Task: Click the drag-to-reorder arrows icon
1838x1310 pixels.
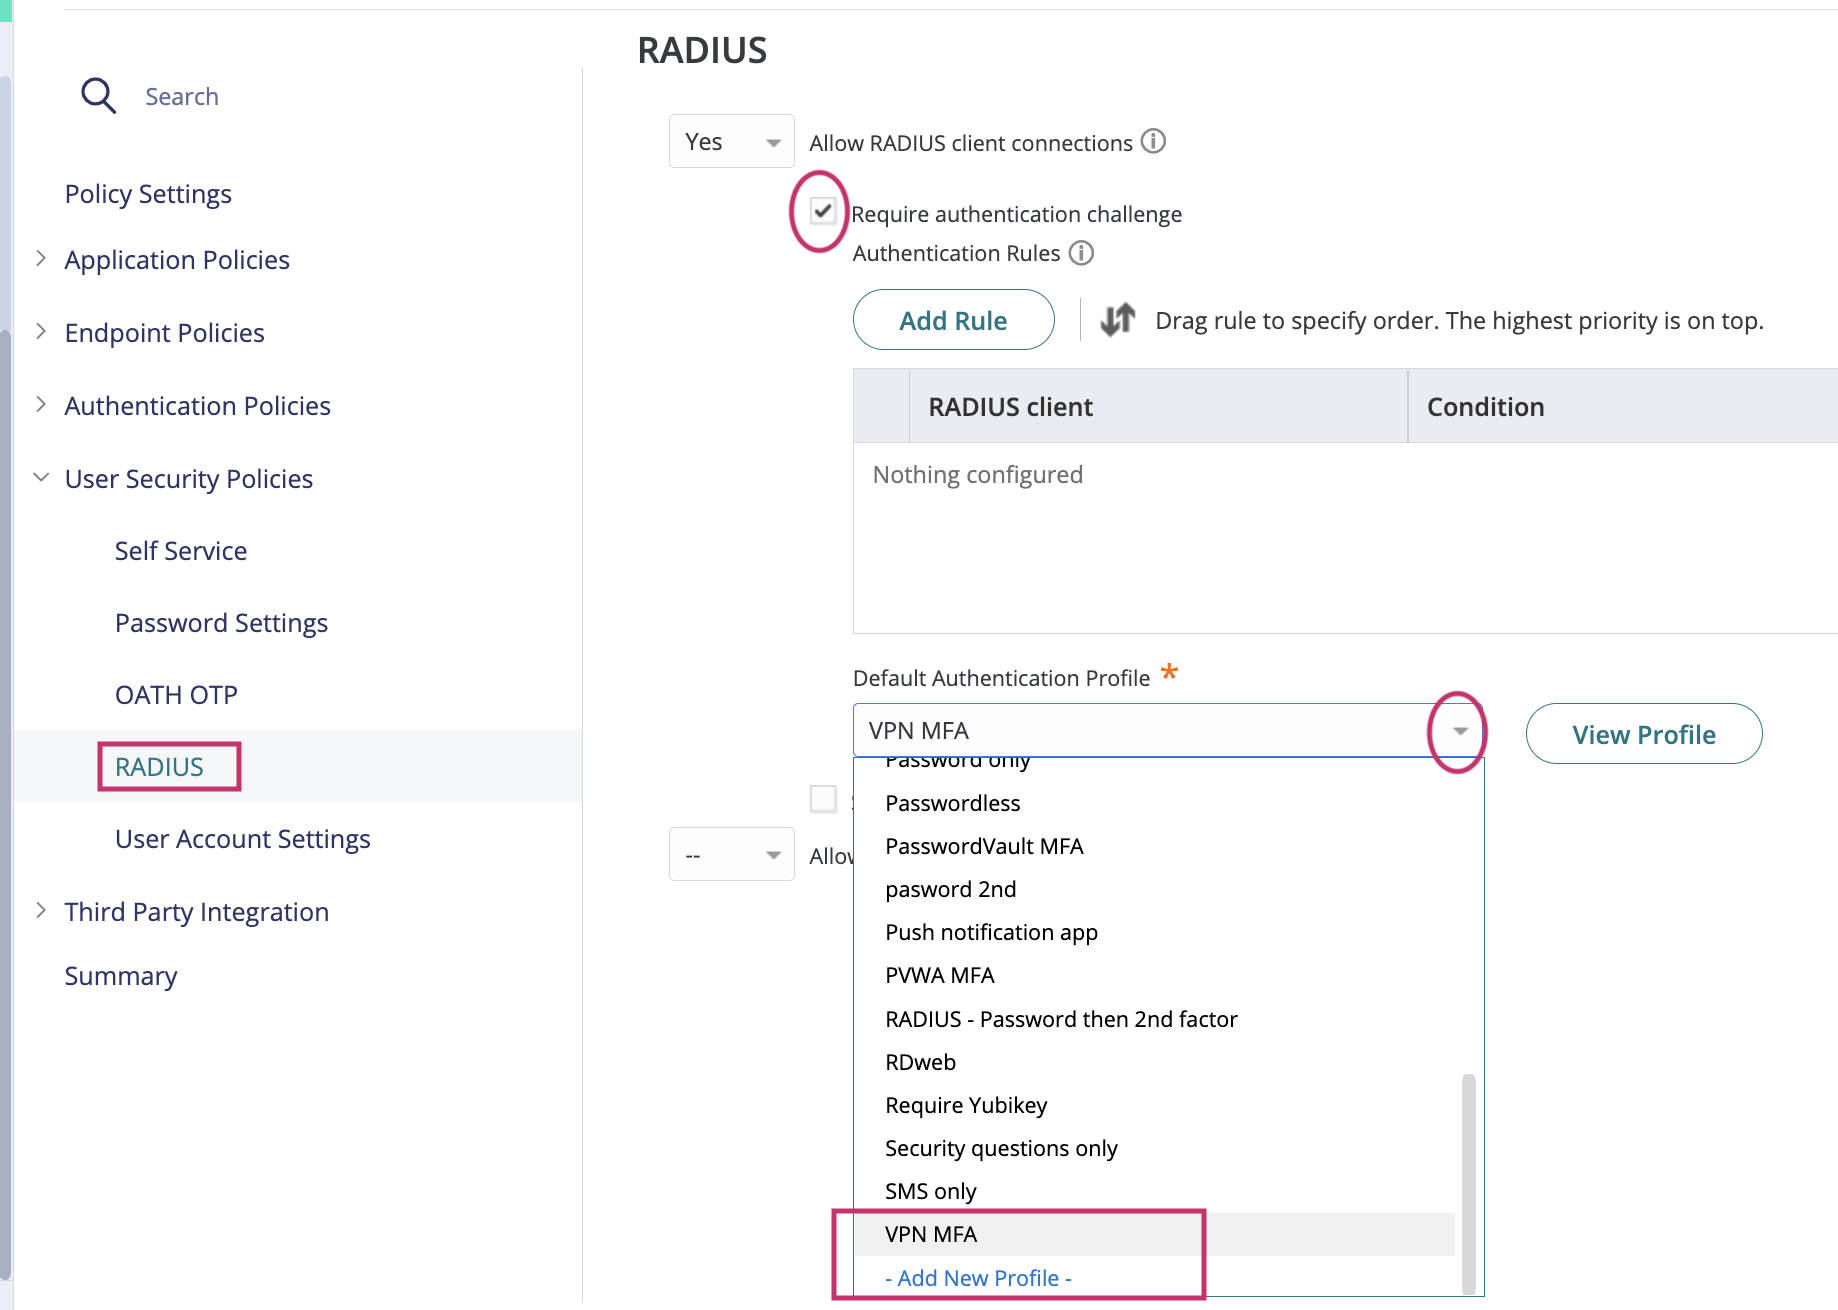Action: click(1117, 320)
